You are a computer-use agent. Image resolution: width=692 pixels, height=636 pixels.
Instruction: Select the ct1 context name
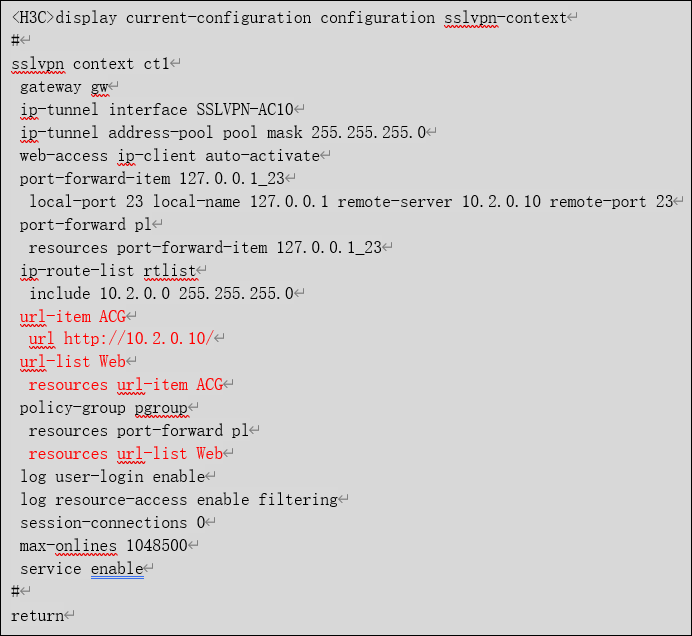156,64
